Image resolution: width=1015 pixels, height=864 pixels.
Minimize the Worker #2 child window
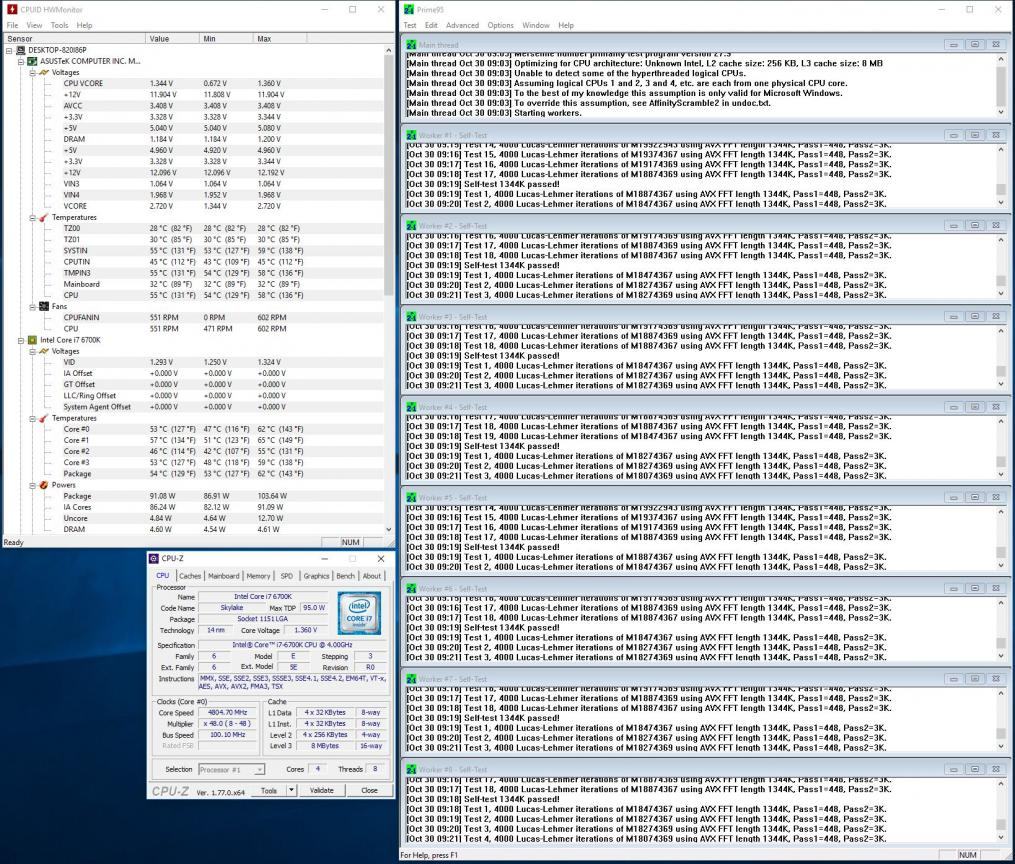pyautogui.click(x=954, y=226)
